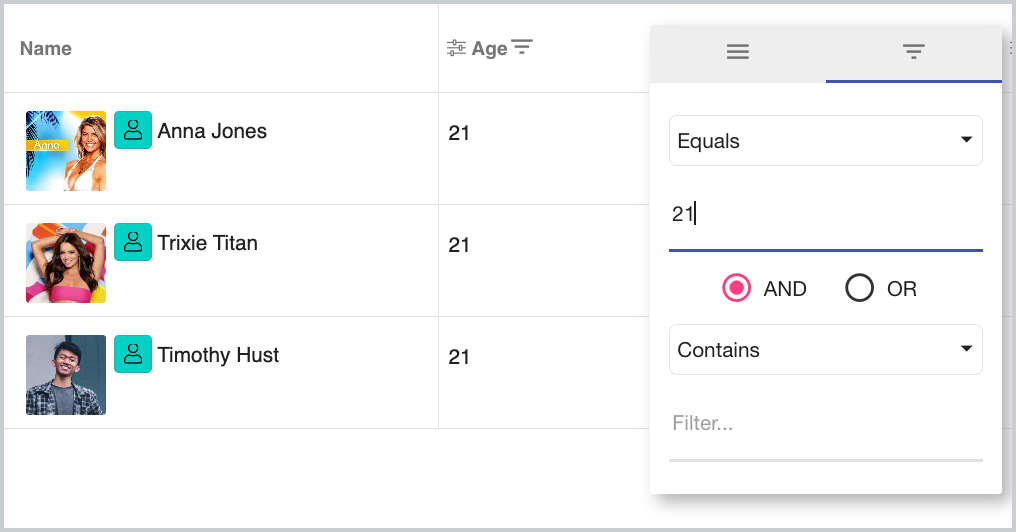Screen dimensions: 1016x532
Task: Open the Equals condition dropdown
Action: coord(825,141)
